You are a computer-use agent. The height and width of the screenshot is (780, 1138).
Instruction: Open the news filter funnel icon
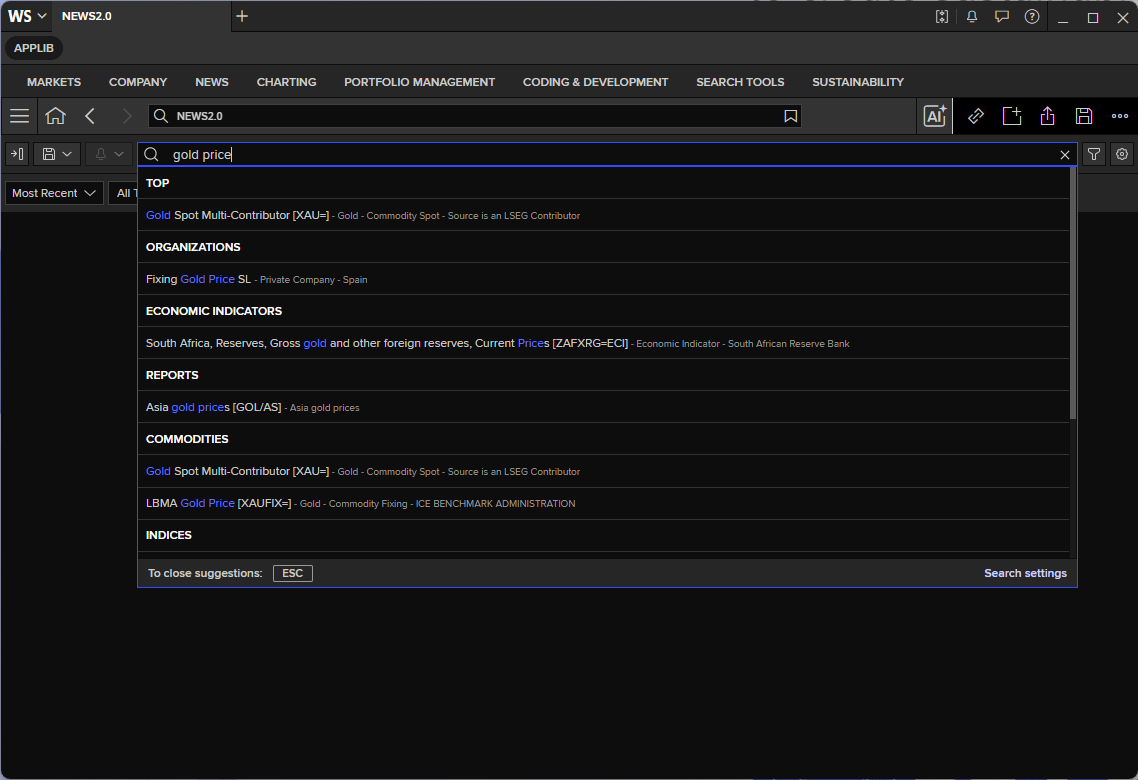1094,154
